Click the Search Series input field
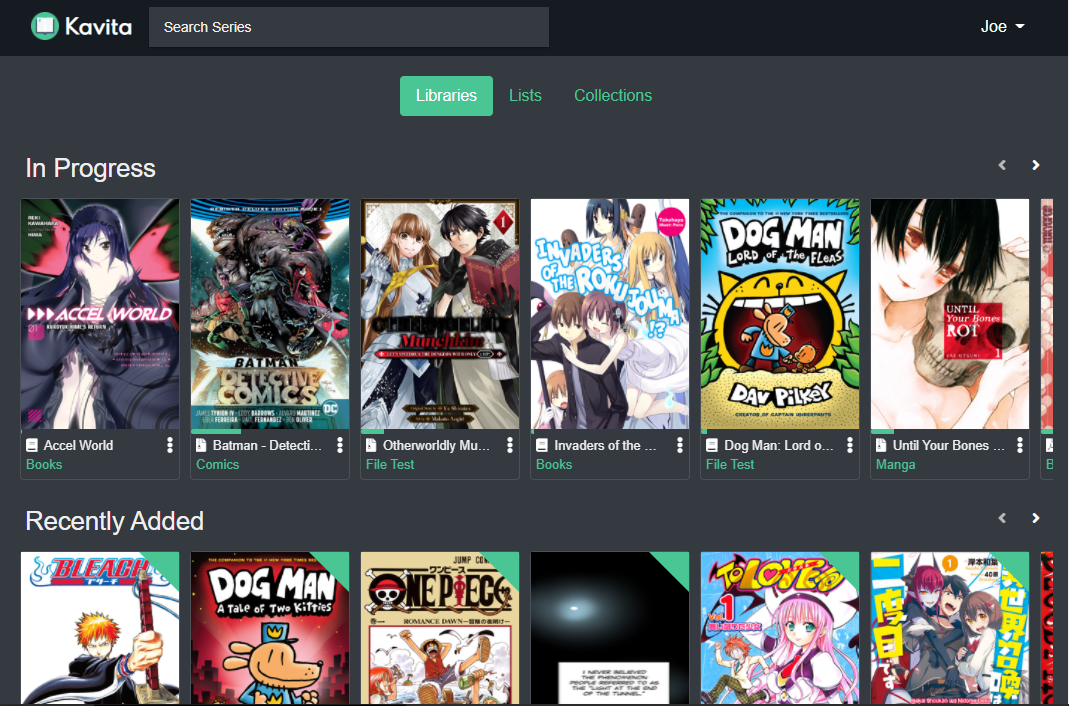 coord(348,27)
